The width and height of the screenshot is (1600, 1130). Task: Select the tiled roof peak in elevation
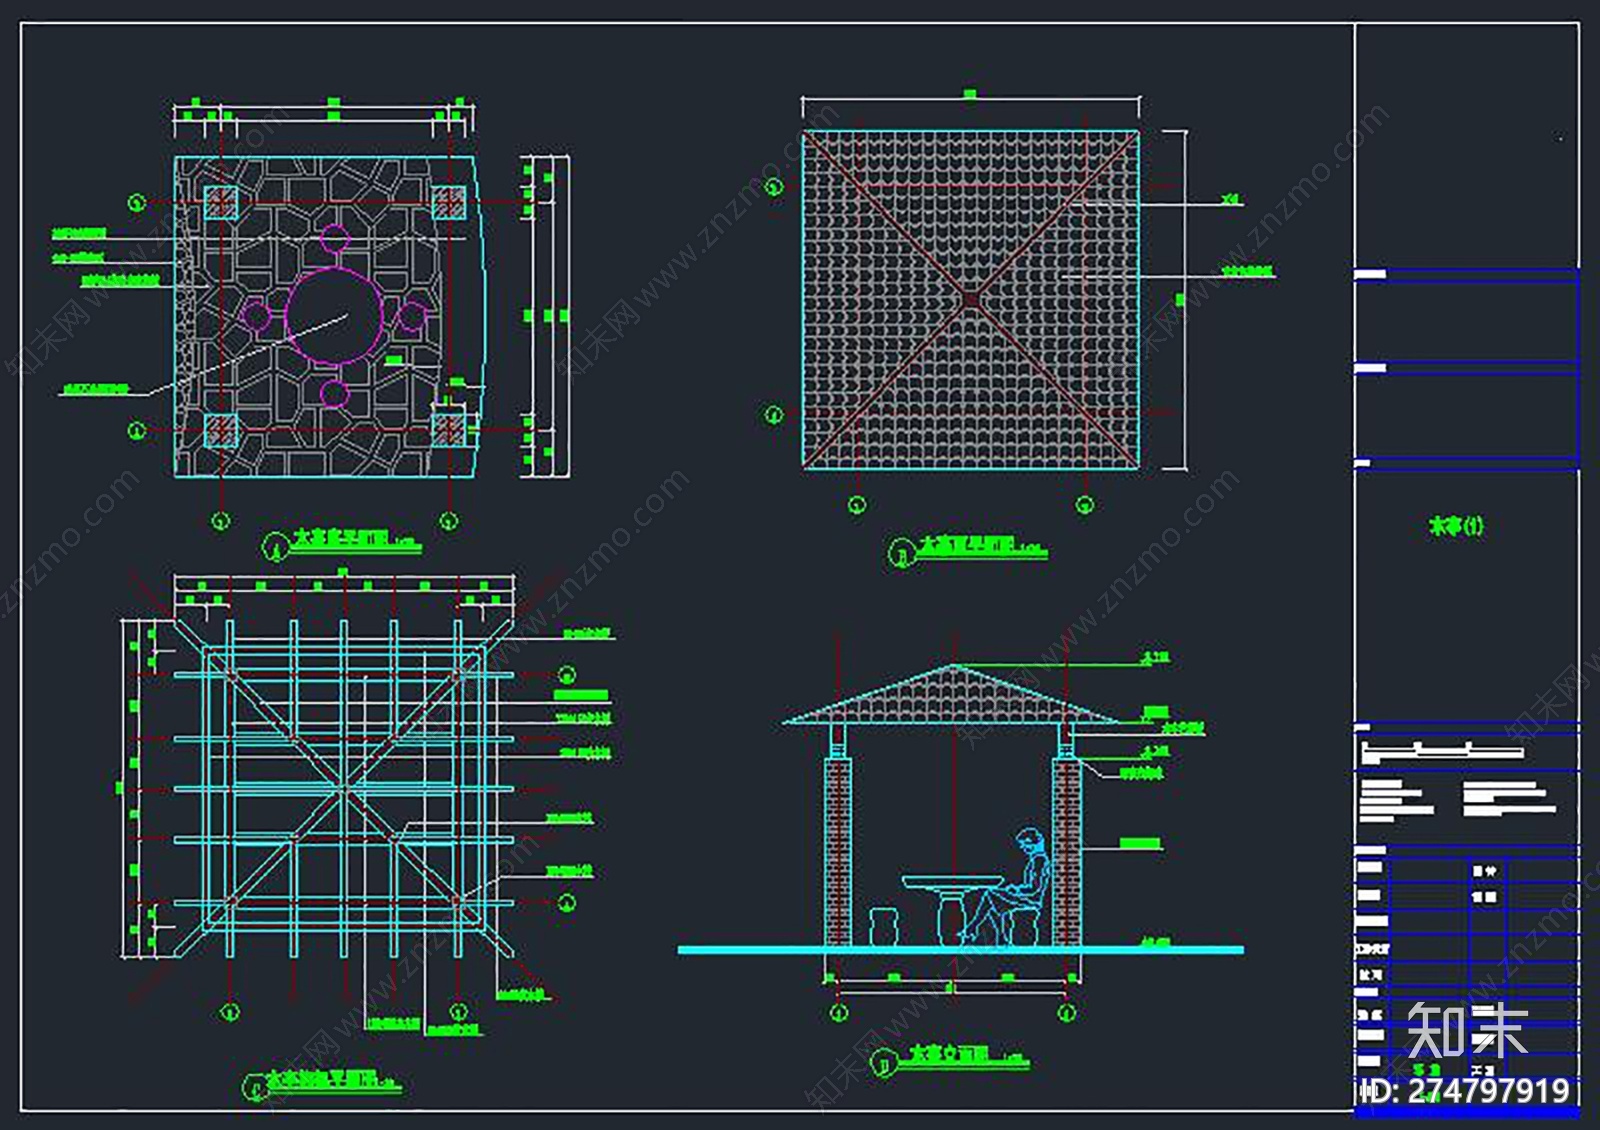(953, 693)
